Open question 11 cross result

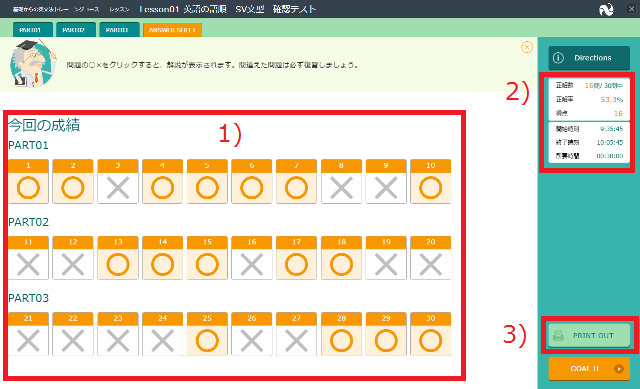coord(28,258)
